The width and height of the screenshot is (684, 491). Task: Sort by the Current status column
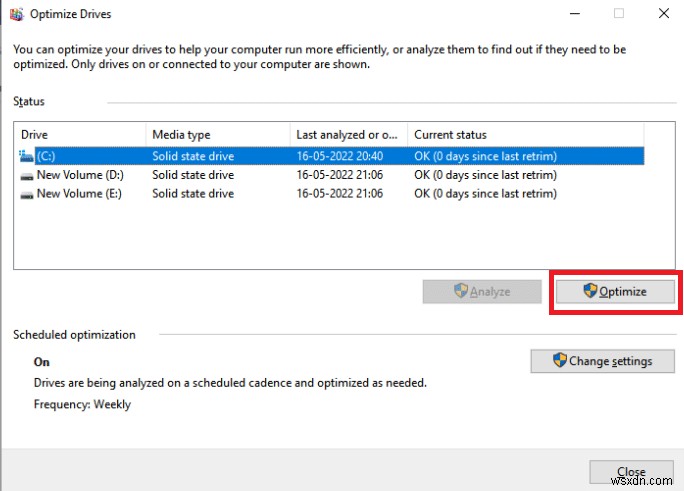(525, 134)
